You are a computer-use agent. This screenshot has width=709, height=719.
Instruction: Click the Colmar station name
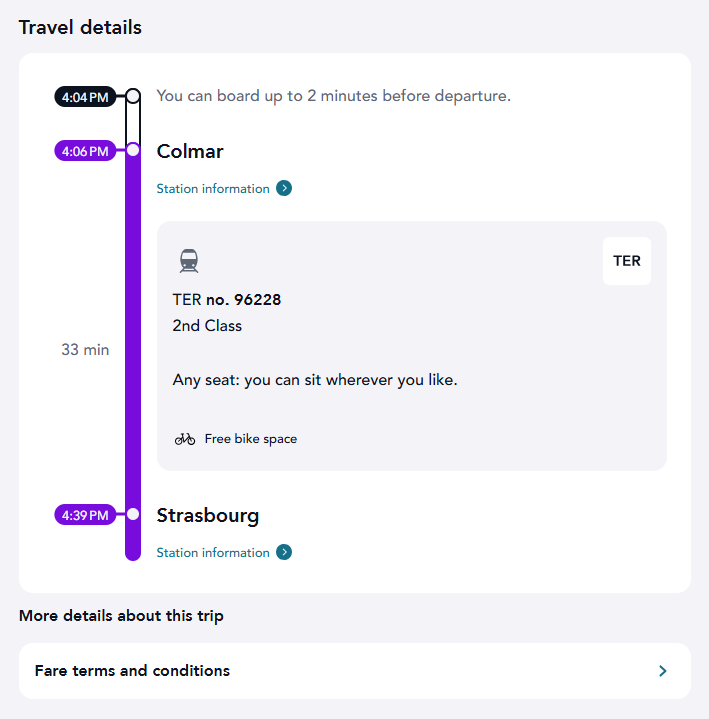pos(190,151)
